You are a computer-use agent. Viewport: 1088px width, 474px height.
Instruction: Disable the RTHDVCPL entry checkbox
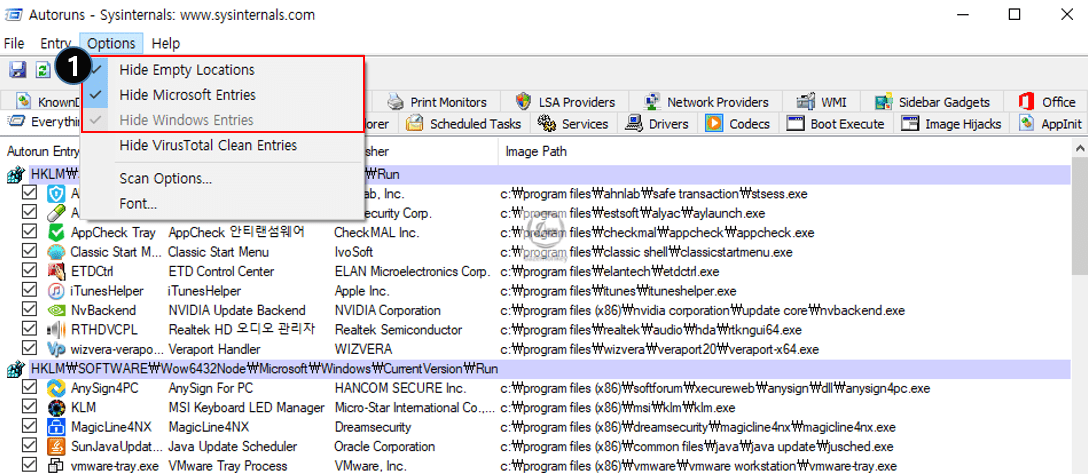tap(30, 330)
